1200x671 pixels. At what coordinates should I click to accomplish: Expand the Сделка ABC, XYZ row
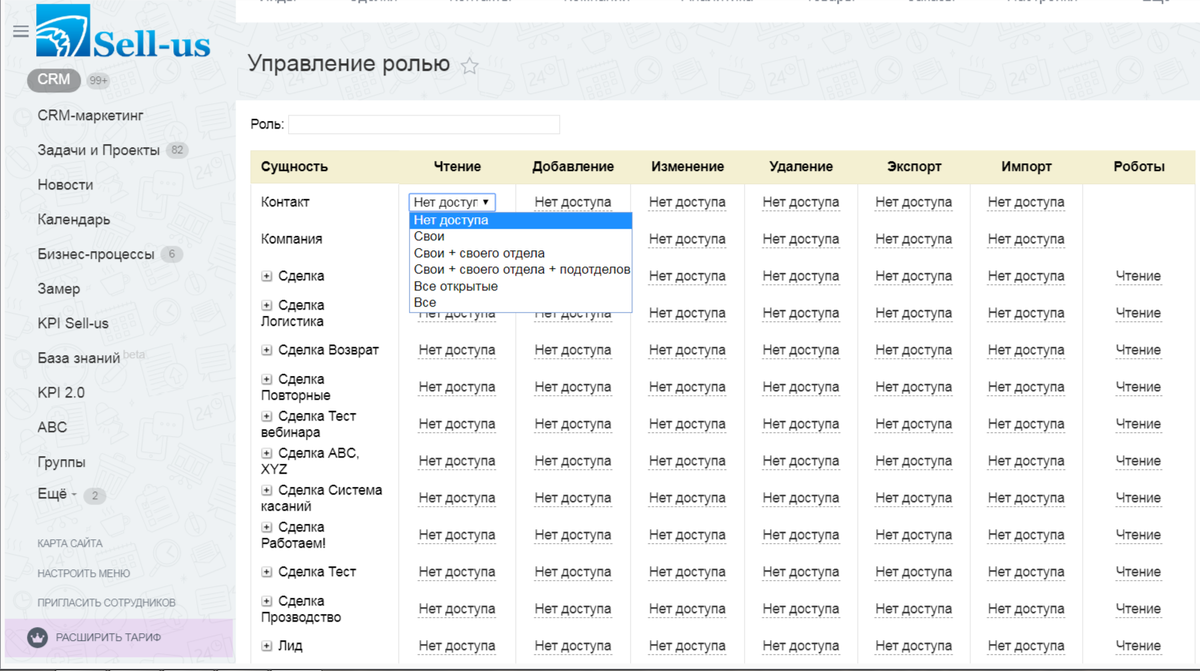[267, 453]
